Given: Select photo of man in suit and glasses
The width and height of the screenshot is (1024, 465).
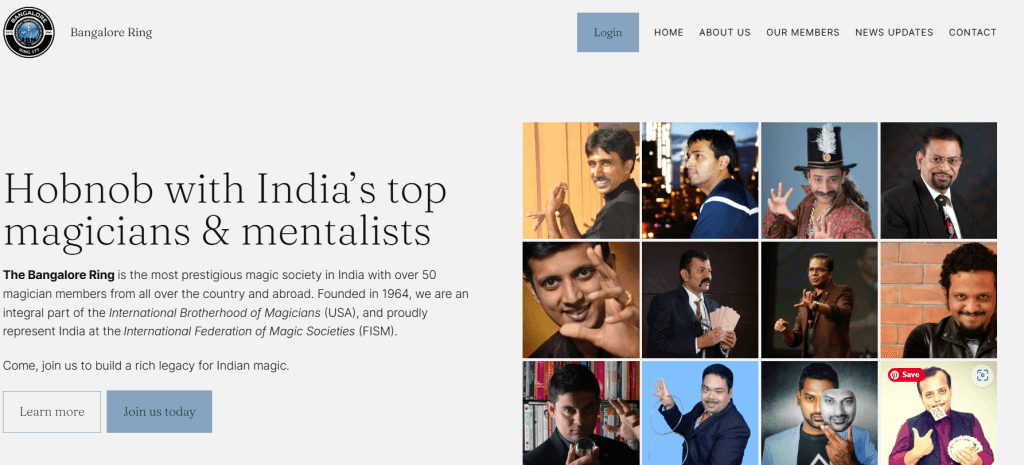Looking at the screenshot, I should point(938,180).
